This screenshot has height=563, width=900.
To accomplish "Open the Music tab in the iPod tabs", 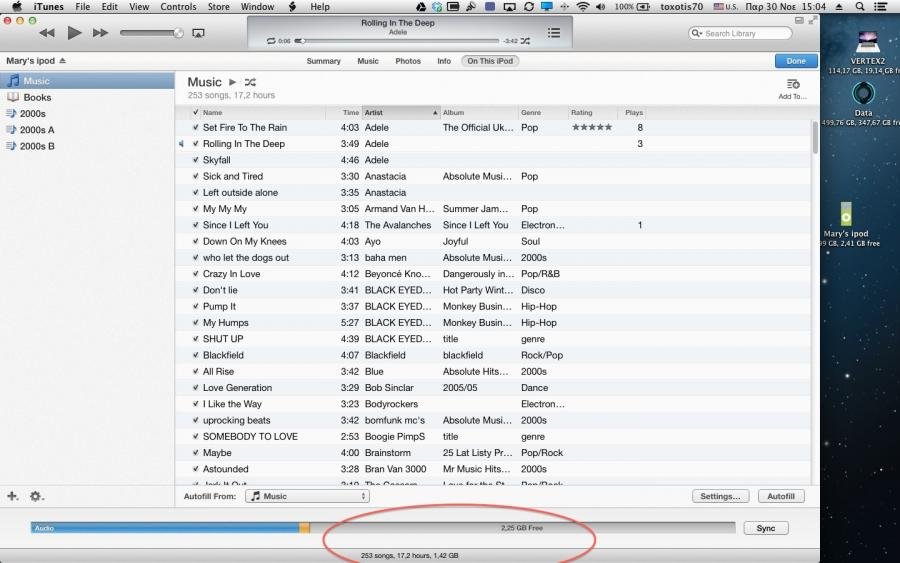I will [x=368, y=61].
